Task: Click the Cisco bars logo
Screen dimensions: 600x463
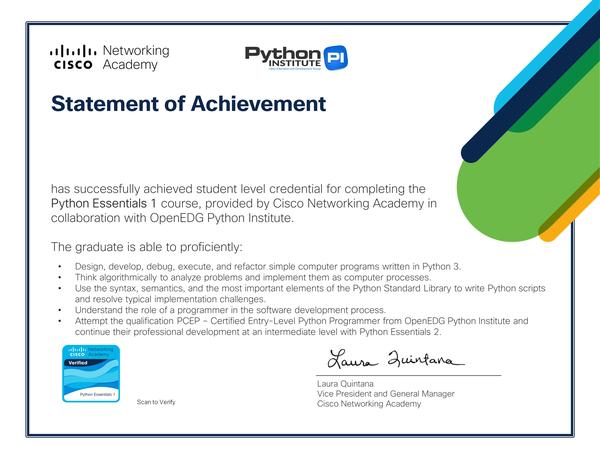Action: click(x=72, y=57)
